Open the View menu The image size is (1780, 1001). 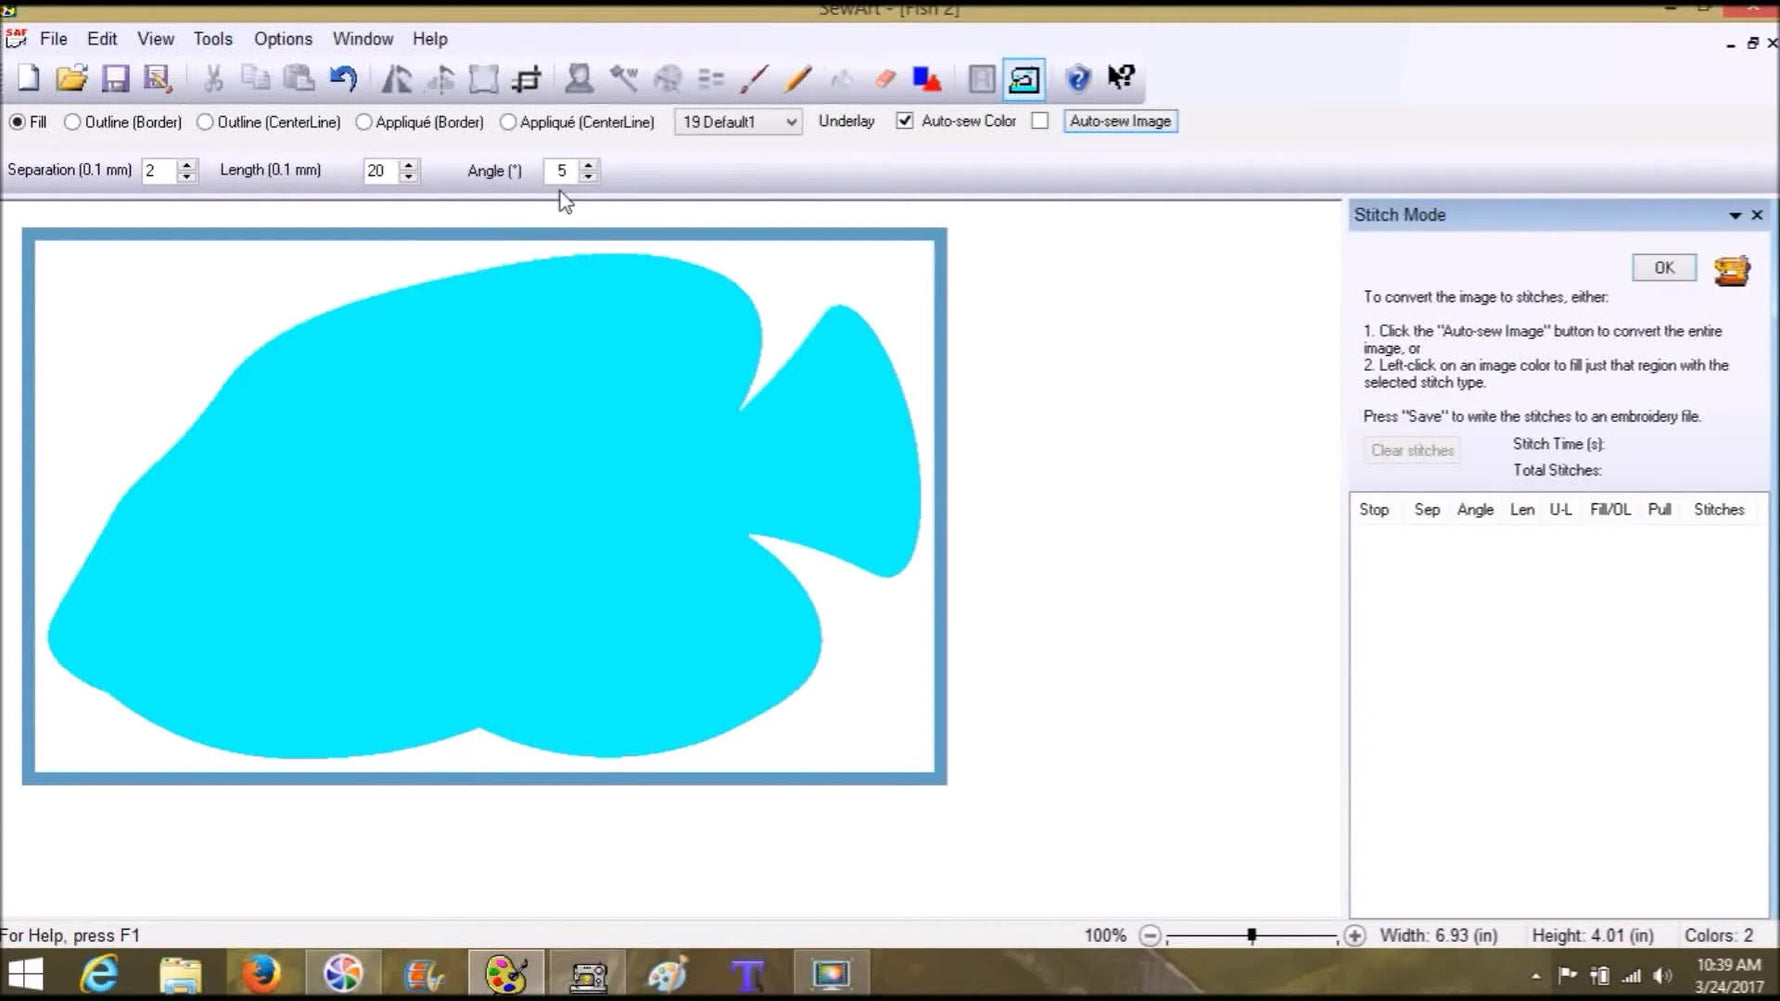(155, 39)
